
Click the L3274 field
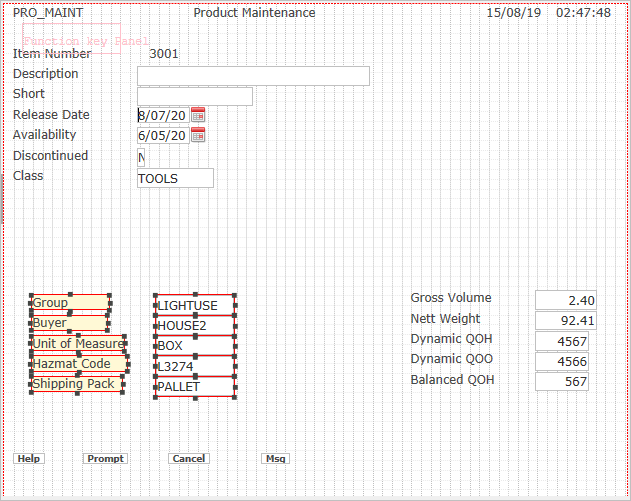pyautogui.click(x=195, y=366)
